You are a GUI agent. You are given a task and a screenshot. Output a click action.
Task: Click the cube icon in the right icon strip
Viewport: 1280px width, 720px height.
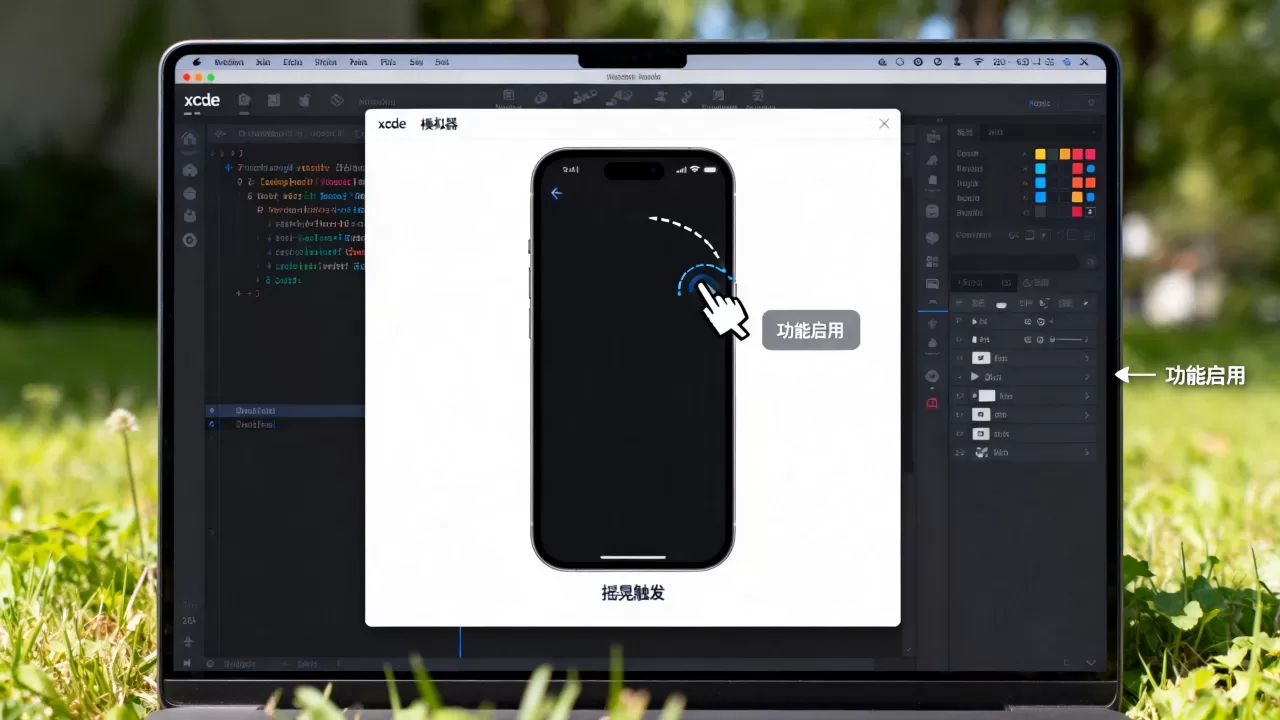click(x=933, y=238)
